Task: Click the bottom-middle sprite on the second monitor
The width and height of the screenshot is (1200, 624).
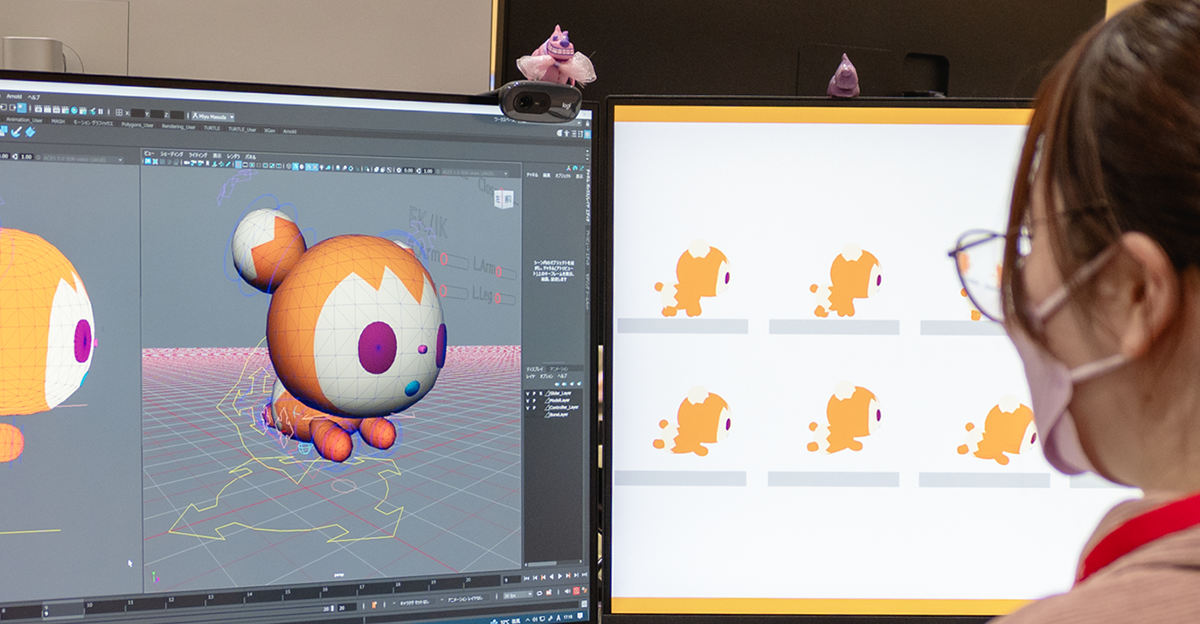Action: tap(844, 419)
